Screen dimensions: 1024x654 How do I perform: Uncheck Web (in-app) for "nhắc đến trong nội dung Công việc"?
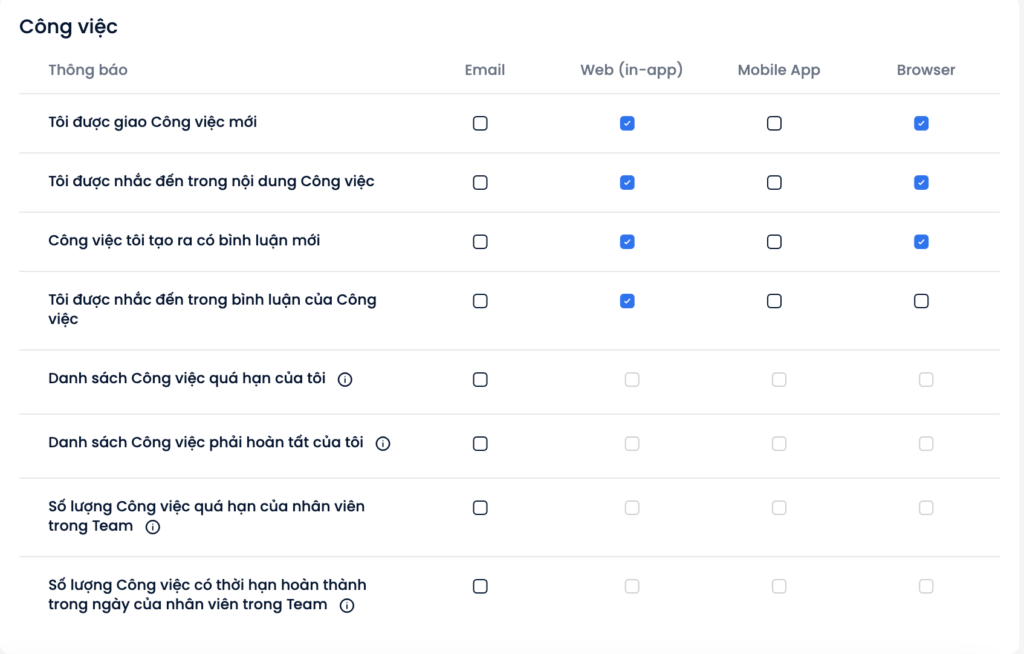(627, 183)
